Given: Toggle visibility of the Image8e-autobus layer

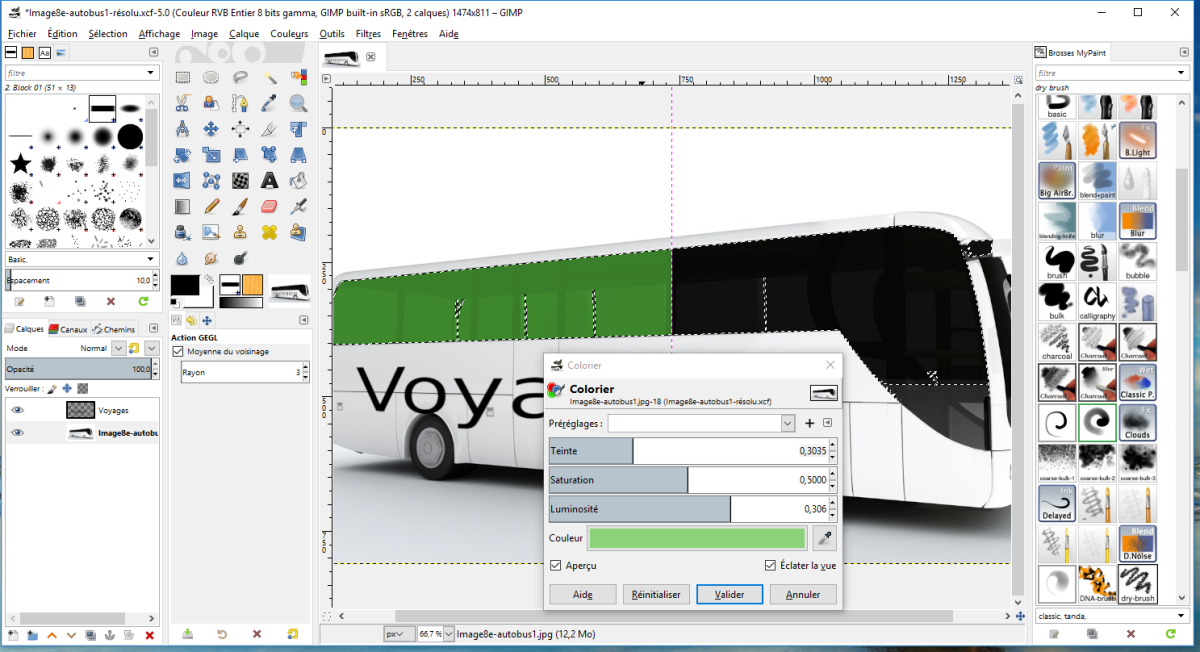Looking at the screenshot, I should click(16, 433).
